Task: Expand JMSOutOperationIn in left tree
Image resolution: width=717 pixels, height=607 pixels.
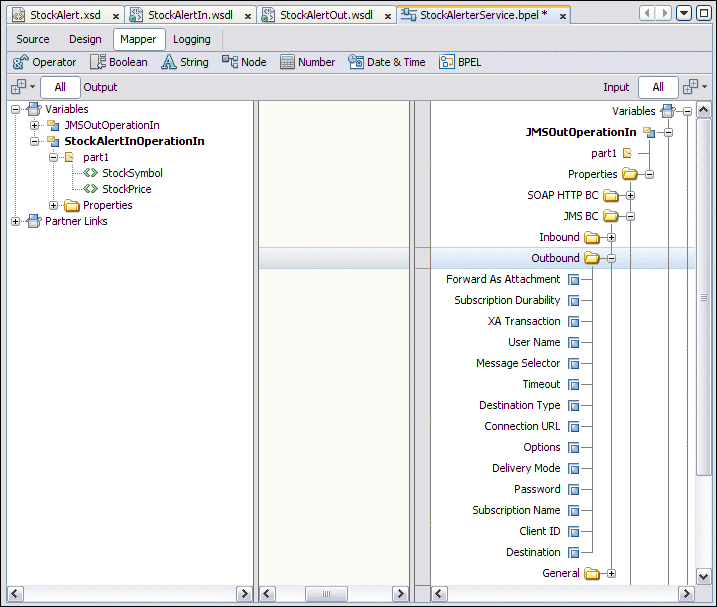Action: pos(35,125)
